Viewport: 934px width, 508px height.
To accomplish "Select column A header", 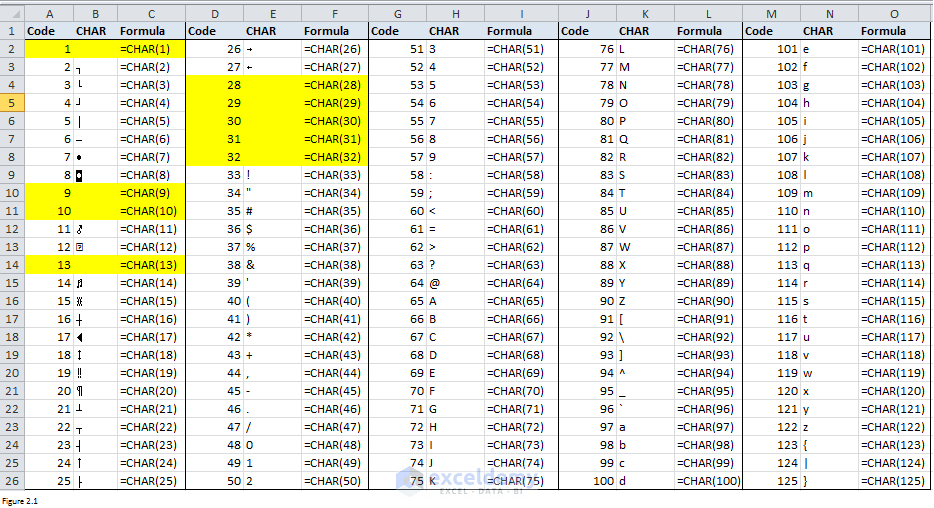I will [49, 14].
